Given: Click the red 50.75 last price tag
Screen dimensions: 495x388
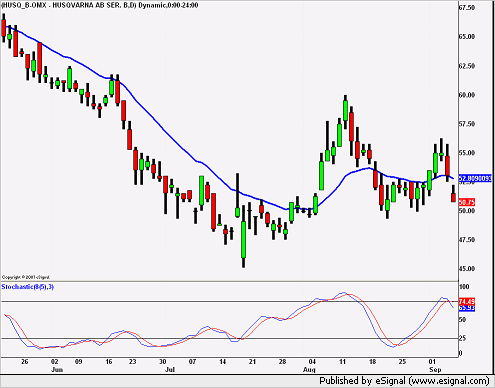Looking at the screenshot, I should [x=467, y=202].
